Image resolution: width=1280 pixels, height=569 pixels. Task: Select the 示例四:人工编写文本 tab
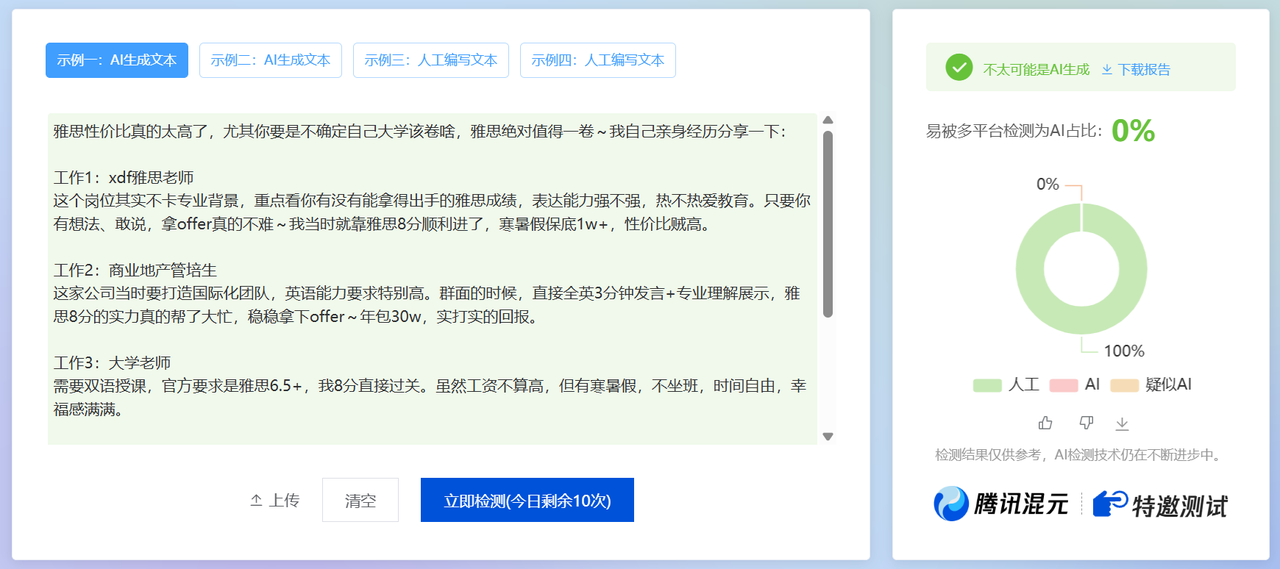pos(597,60)
